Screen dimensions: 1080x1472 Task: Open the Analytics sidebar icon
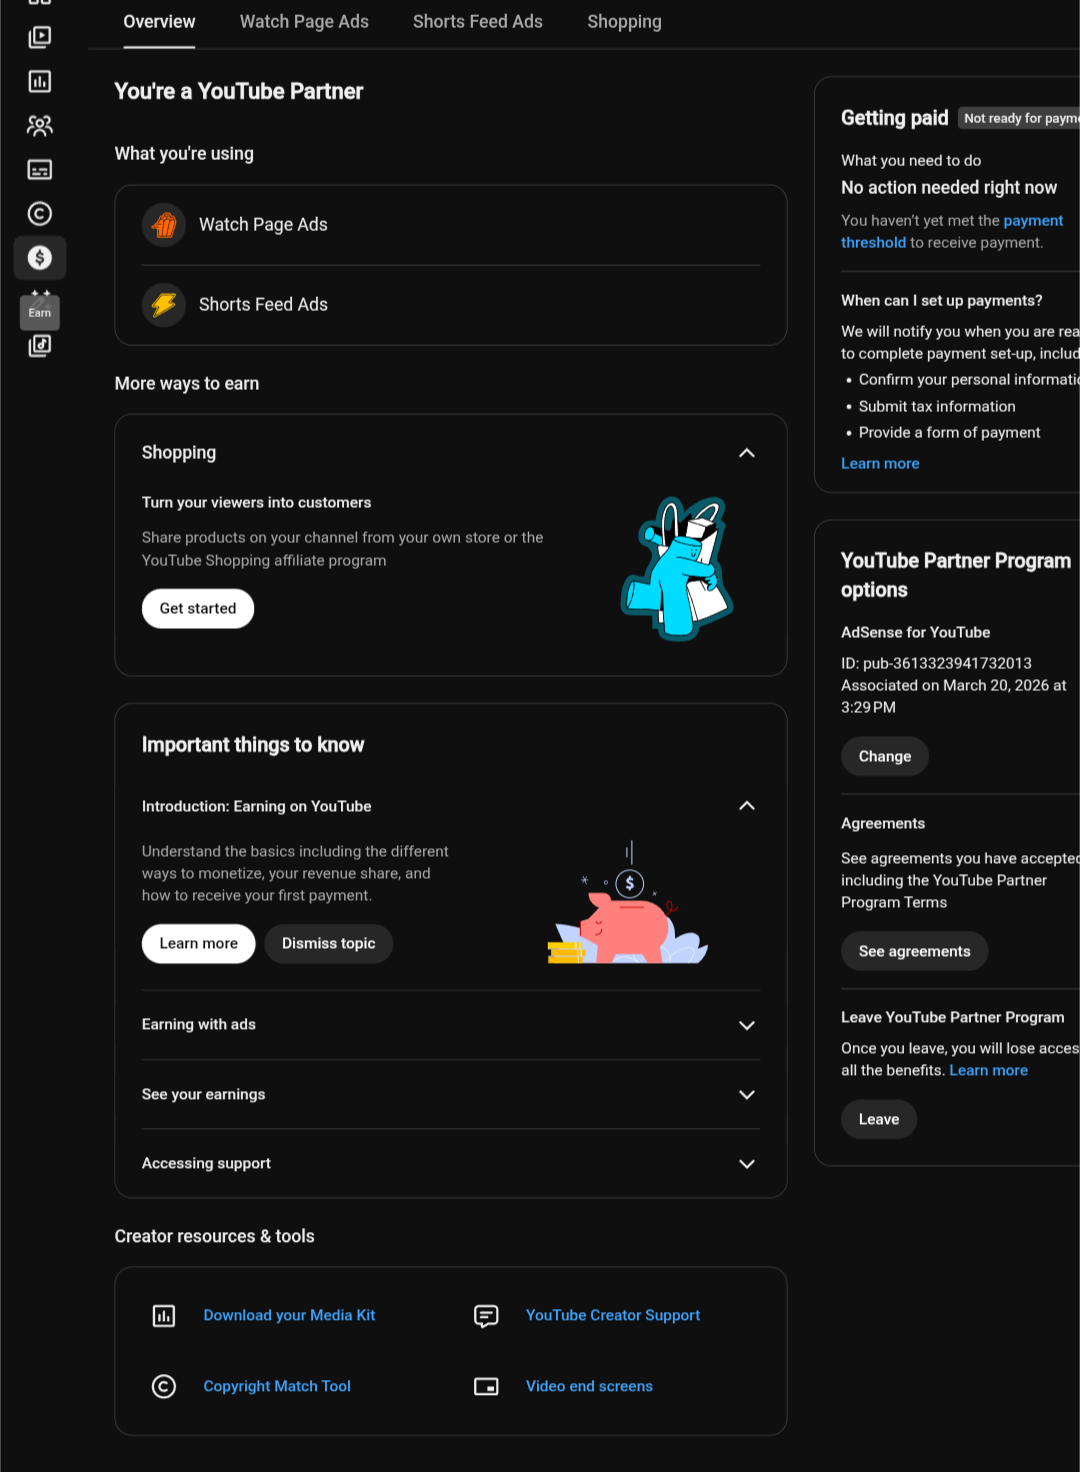click(40, 81)
